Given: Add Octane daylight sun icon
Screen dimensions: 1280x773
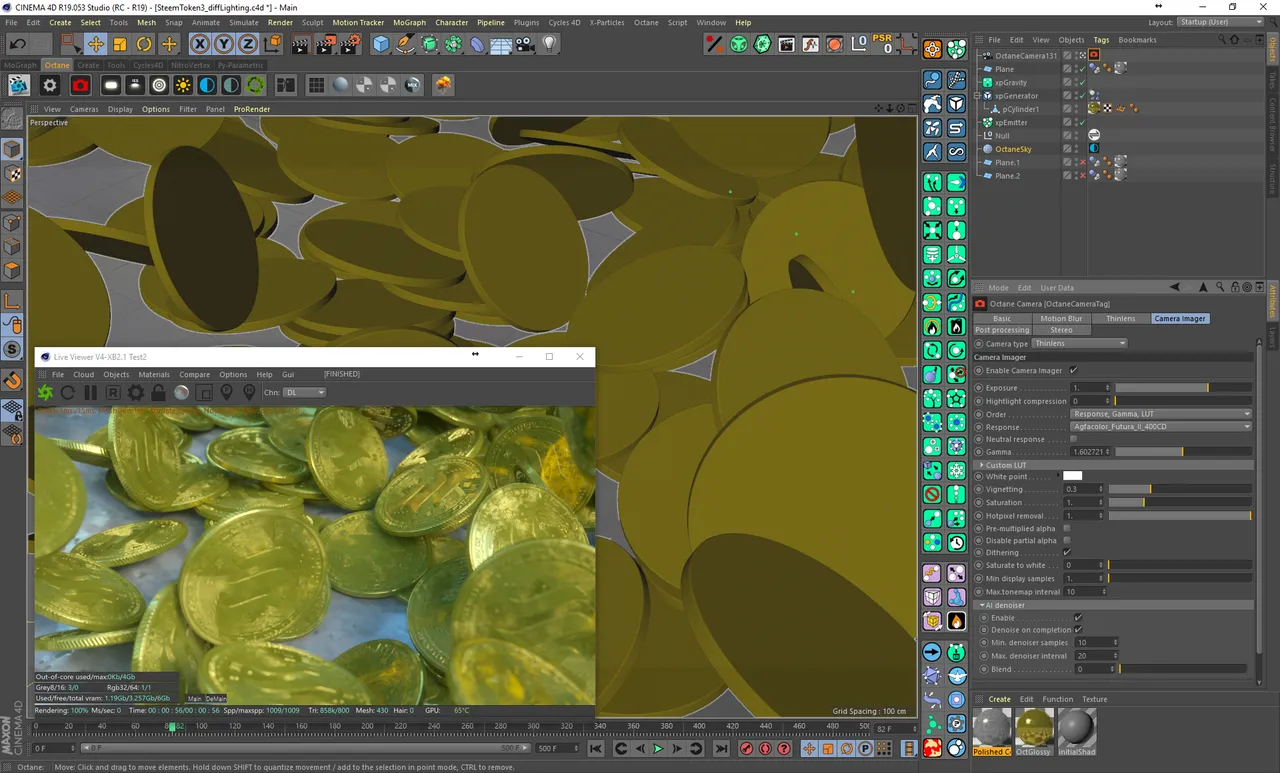Looking at the screenshot, I should pos(183,86).
